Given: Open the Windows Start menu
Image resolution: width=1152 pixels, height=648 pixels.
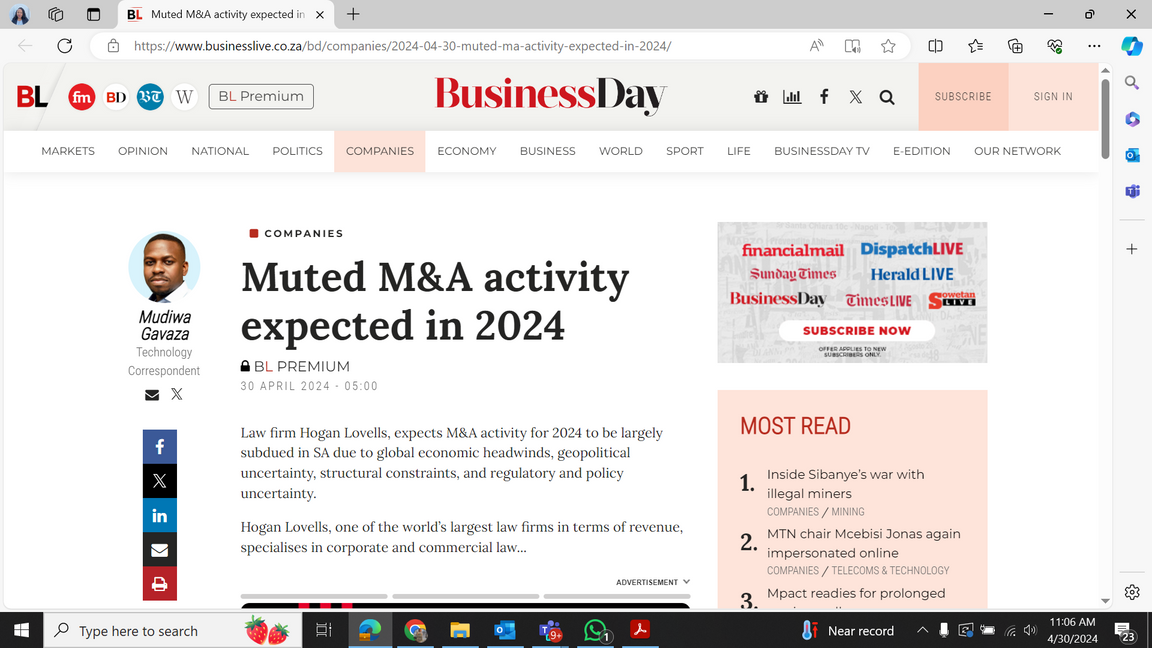Looking at the screenshot, I should click(21, 630).
